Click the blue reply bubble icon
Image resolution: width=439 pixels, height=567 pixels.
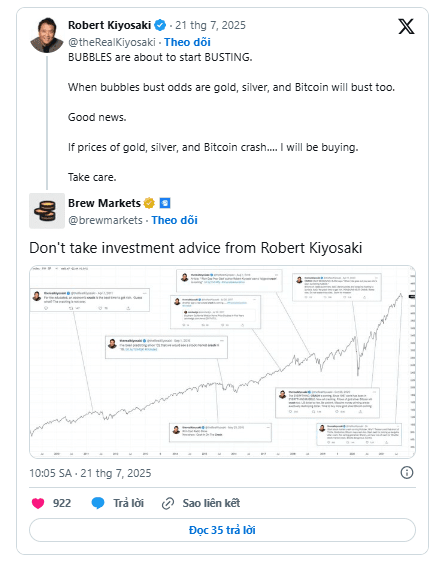tap(98, 503)
